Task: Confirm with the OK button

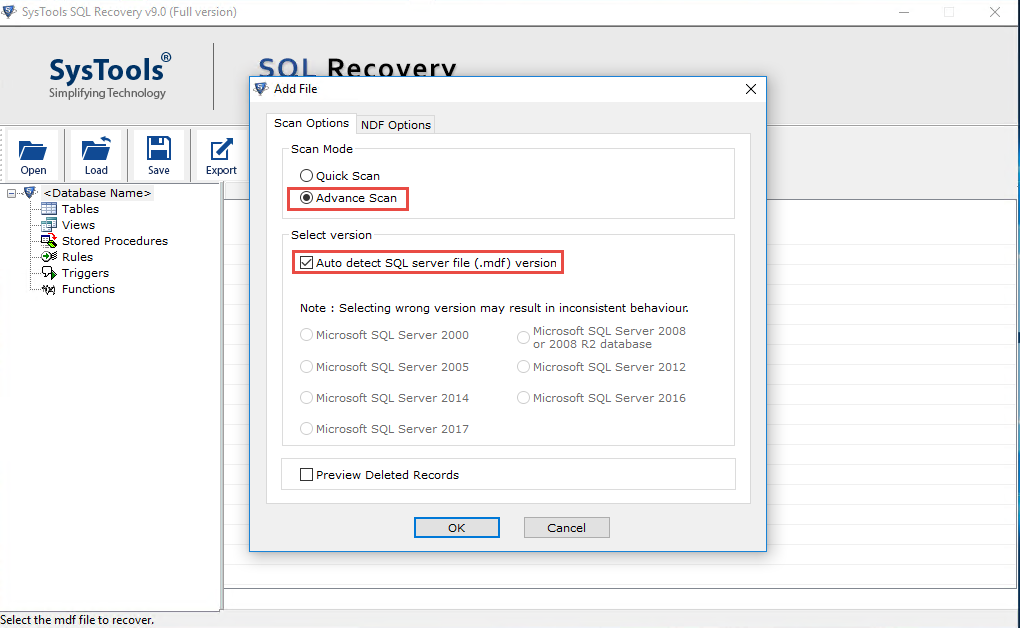Action: point(457,528)
